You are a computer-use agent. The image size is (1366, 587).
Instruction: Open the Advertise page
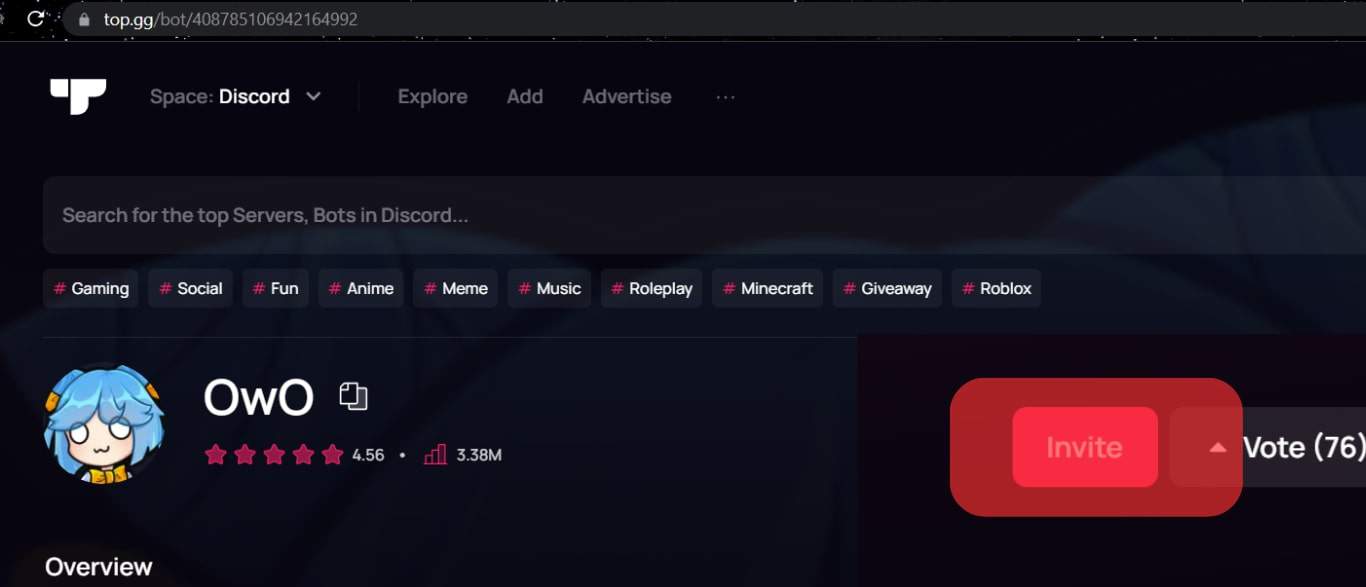627,96
